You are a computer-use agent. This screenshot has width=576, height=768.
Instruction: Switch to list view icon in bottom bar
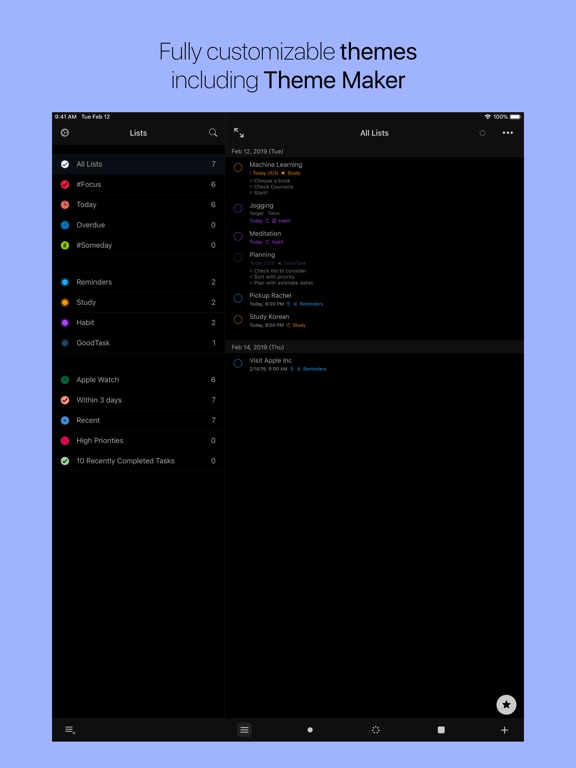[244, 730]
